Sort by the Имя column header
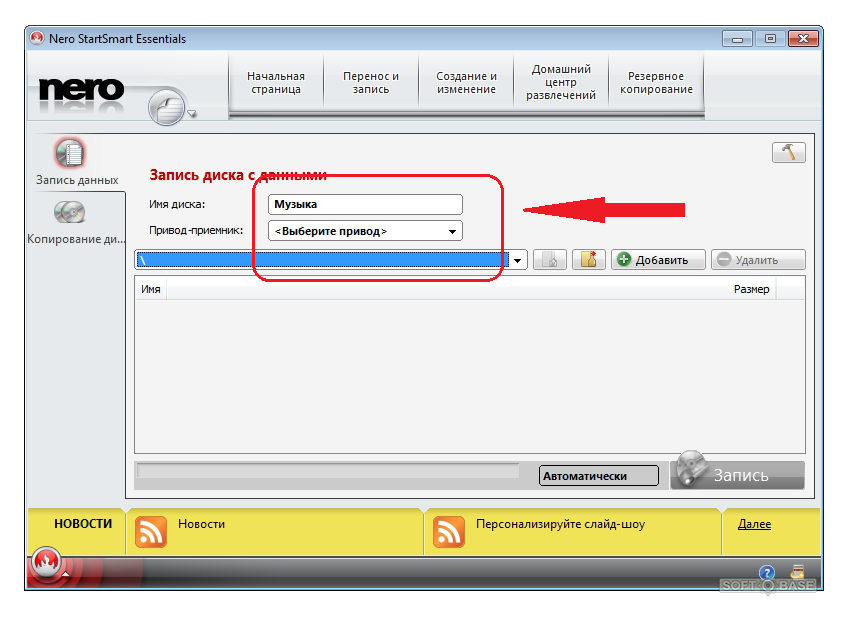Viewport: 848px width, 617px height. pos(151,289)
